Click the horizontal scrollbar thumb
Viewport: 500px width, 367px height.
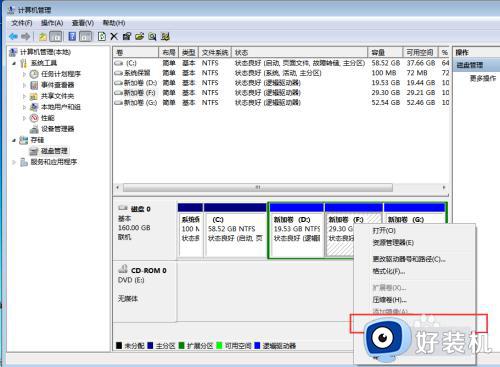pos(258,188)
